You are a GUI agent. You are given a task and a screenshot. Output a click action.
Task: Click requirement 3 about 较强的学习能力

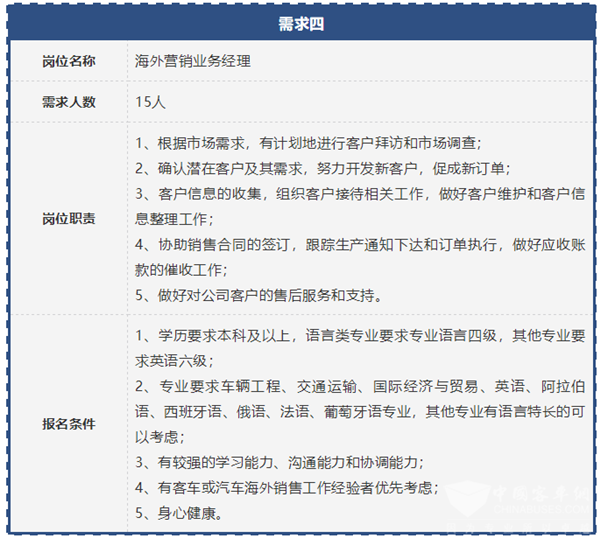pos(278,461)
